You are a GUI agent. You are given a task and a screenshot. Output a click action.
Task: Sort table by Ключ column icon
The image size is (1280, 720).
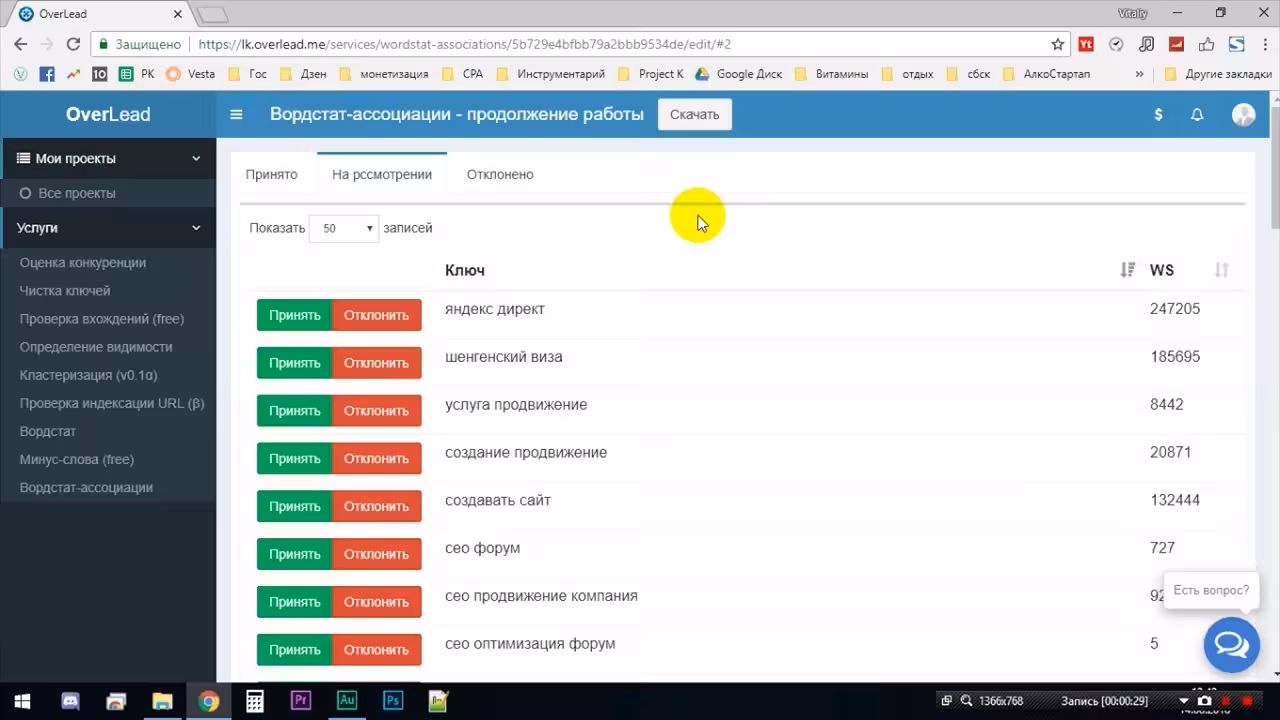click(x=1128, y=270)
